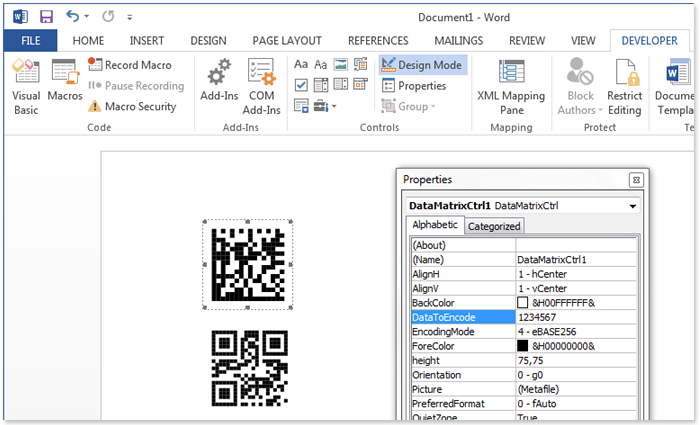Click the EncodingMode value 4 - eBASE256
The width and height of the screenshot is (700, 425).
coord(576,331)
